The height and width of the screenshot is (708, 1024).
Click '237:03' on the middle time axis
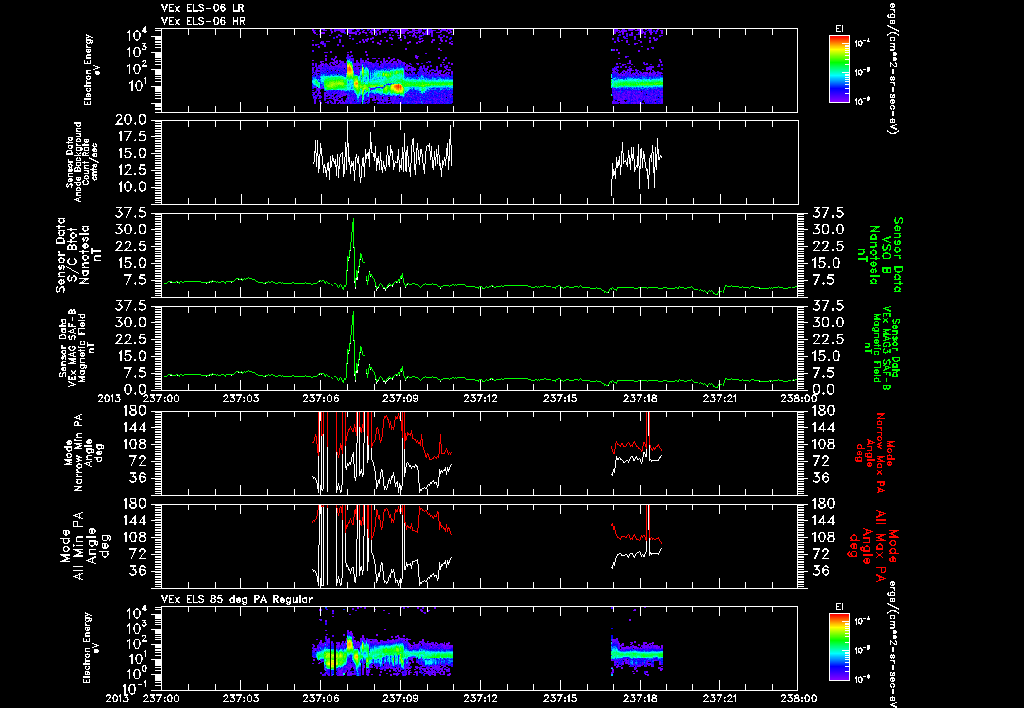[x=241, y=397]
